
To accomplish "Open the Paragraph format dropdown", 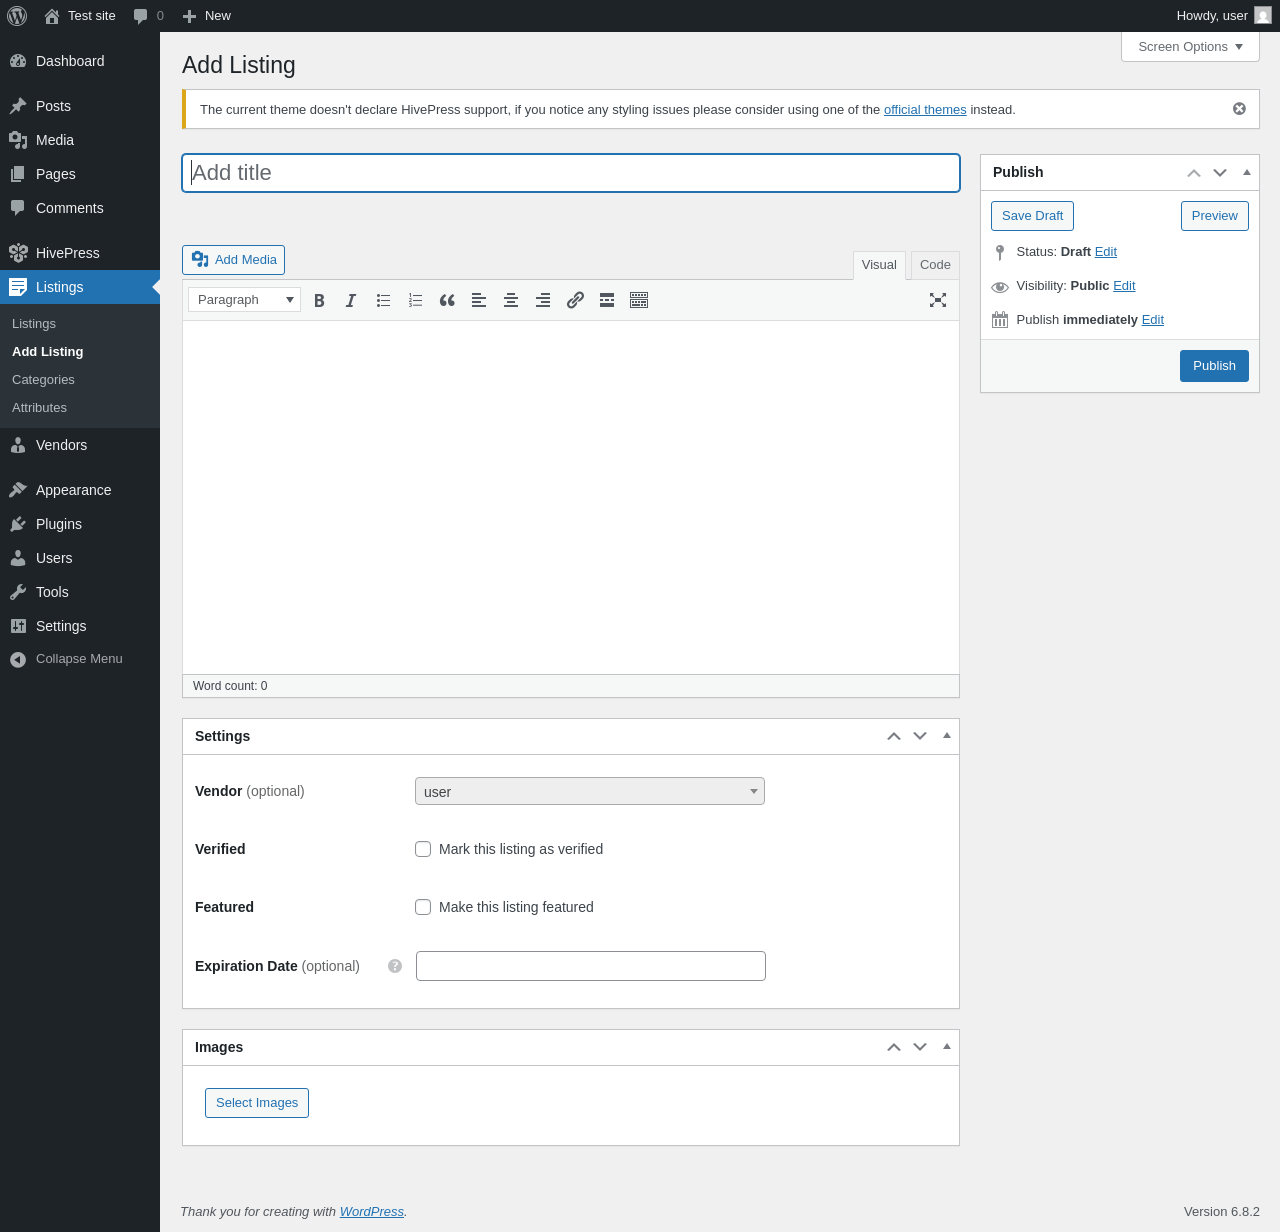I will click(244, 299).
